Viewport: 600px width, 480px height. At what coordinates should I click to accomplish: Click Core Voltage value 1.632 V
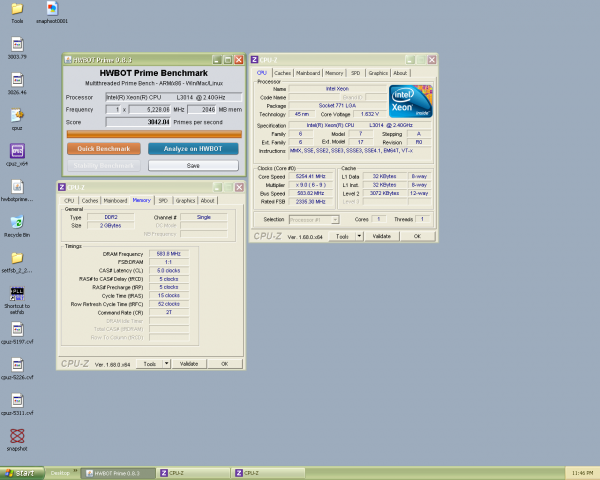[x=370, y=114]
